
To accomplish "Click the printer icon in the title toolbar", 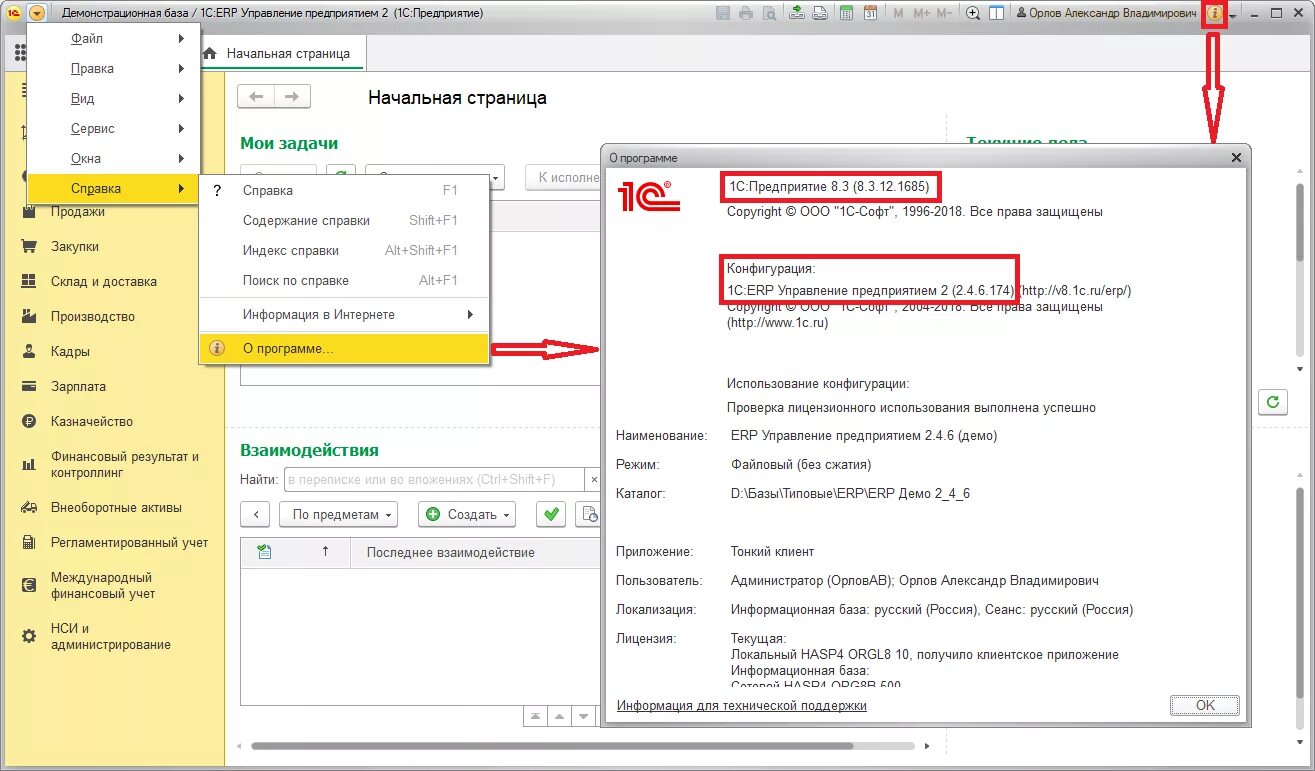I will pyautogui.click(x=746, y=13).
